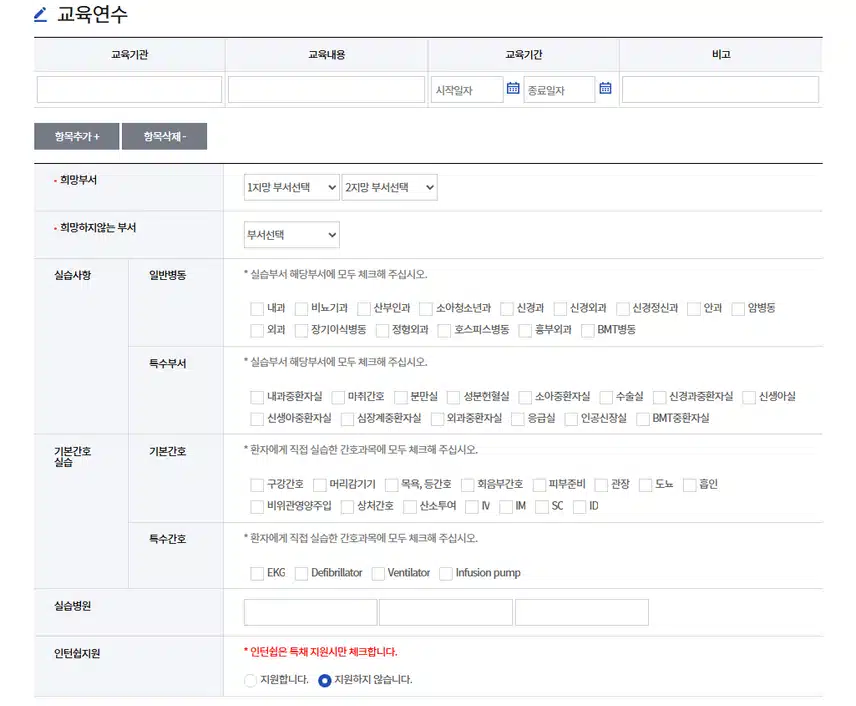Check the 관장 checkbox
Image resolution: width=856 pixels, height=706 pixels.
coord(601,485)
